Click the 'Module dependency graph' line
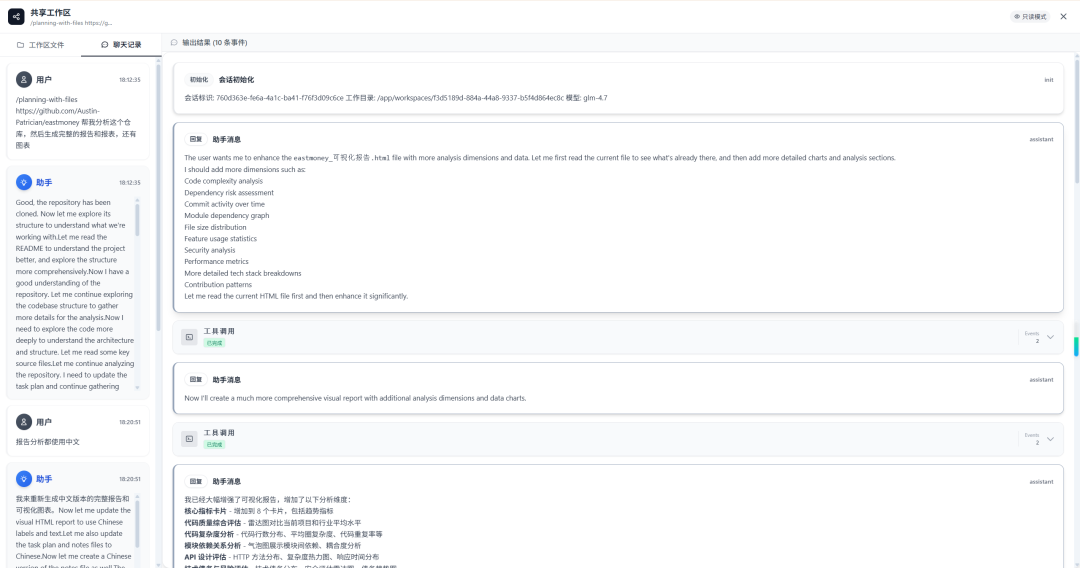Screen dimensions: 1080x568 pos(227,215)
